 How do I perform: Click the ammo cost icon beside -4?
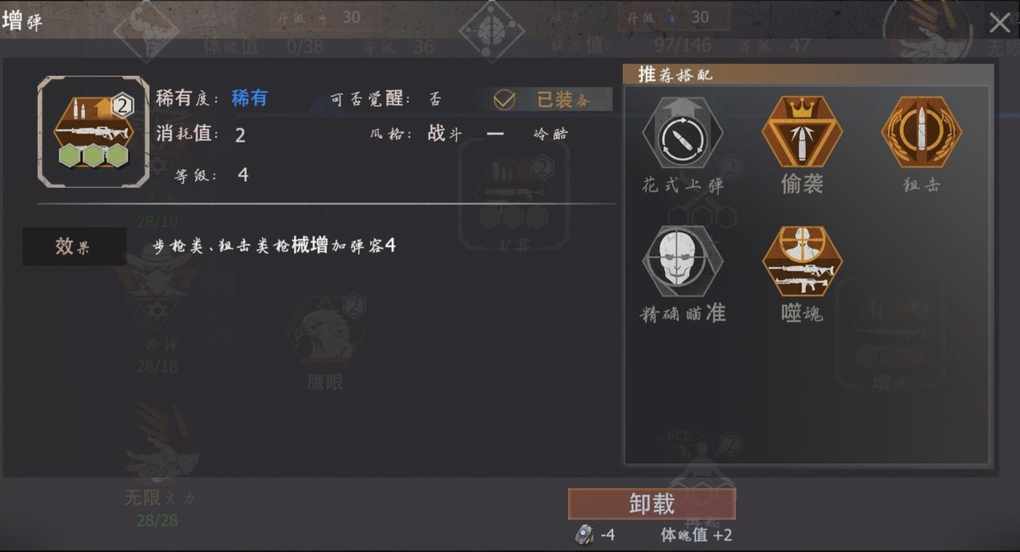pos(584,534)
